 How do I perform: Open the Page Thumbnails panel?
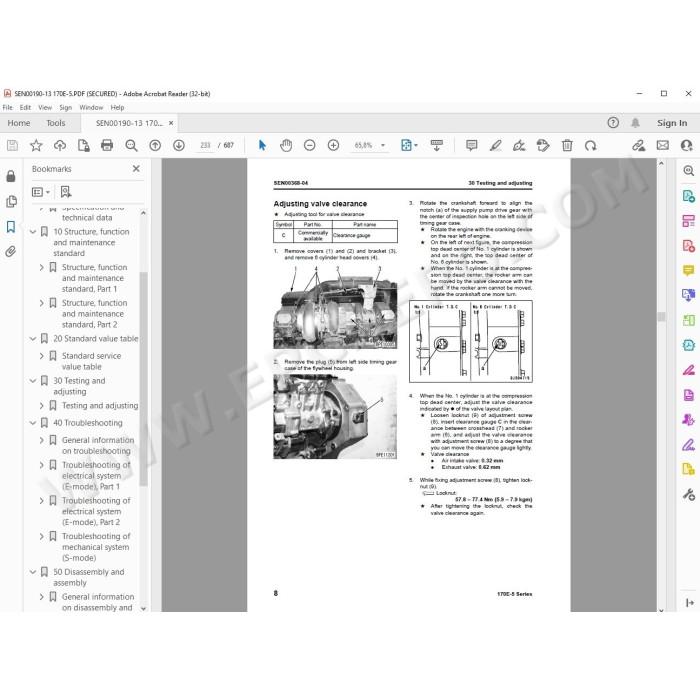11,201
